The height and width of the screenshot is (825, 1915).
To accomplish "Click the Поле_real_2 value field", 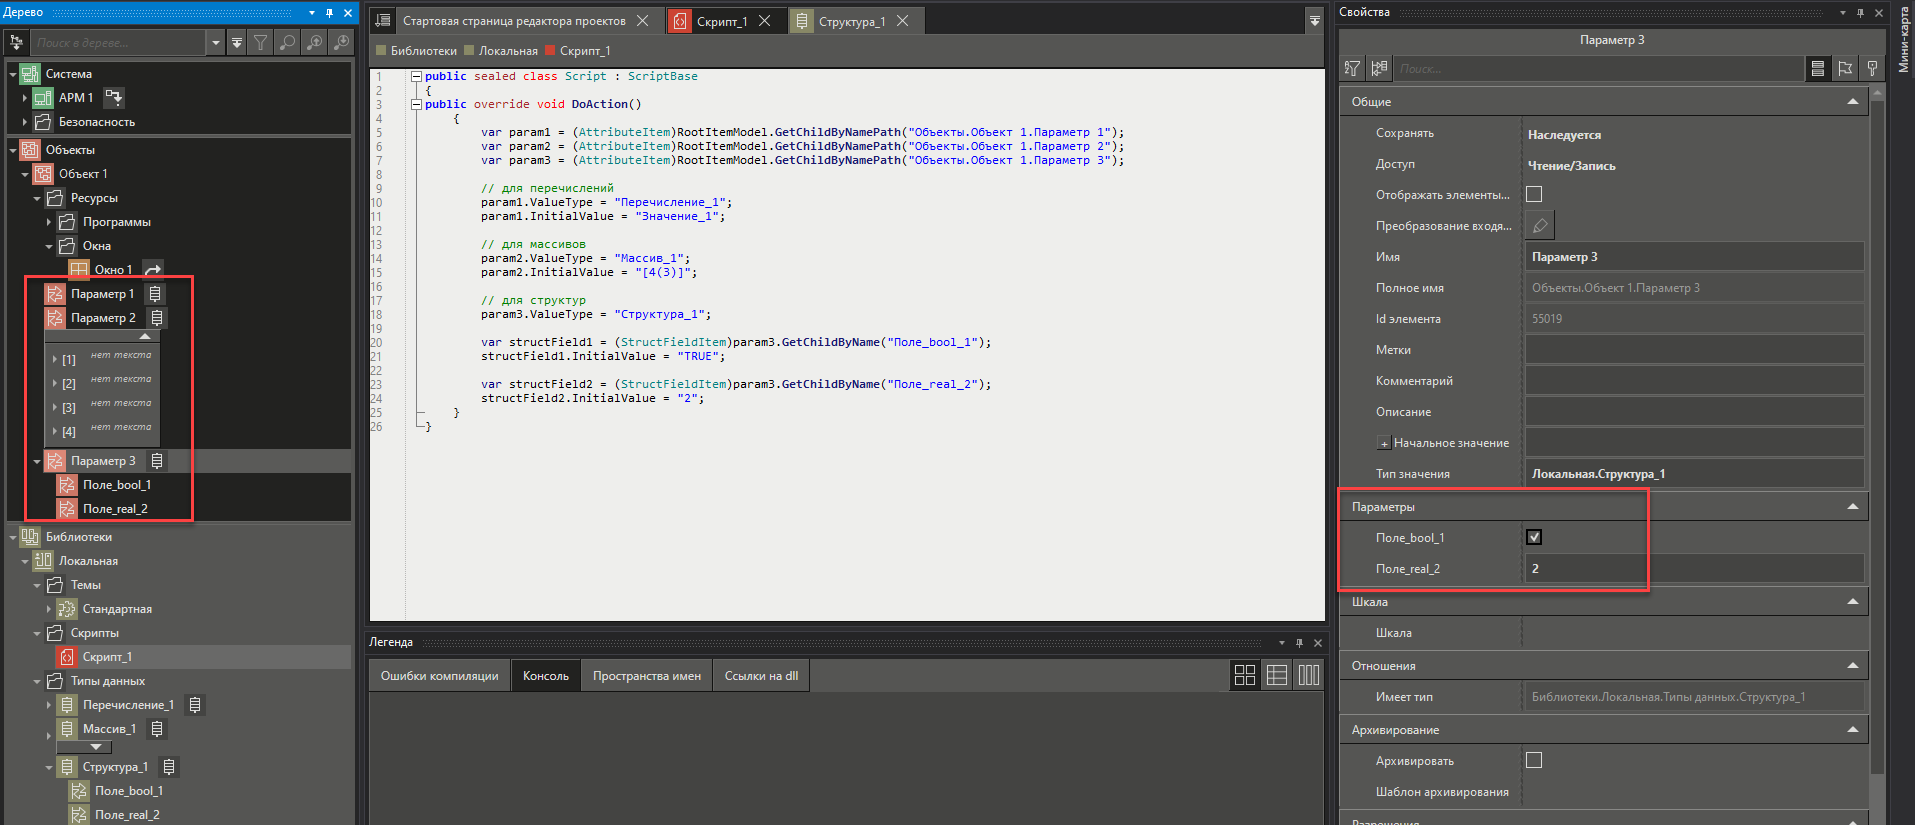I will tap(1694, 568).
